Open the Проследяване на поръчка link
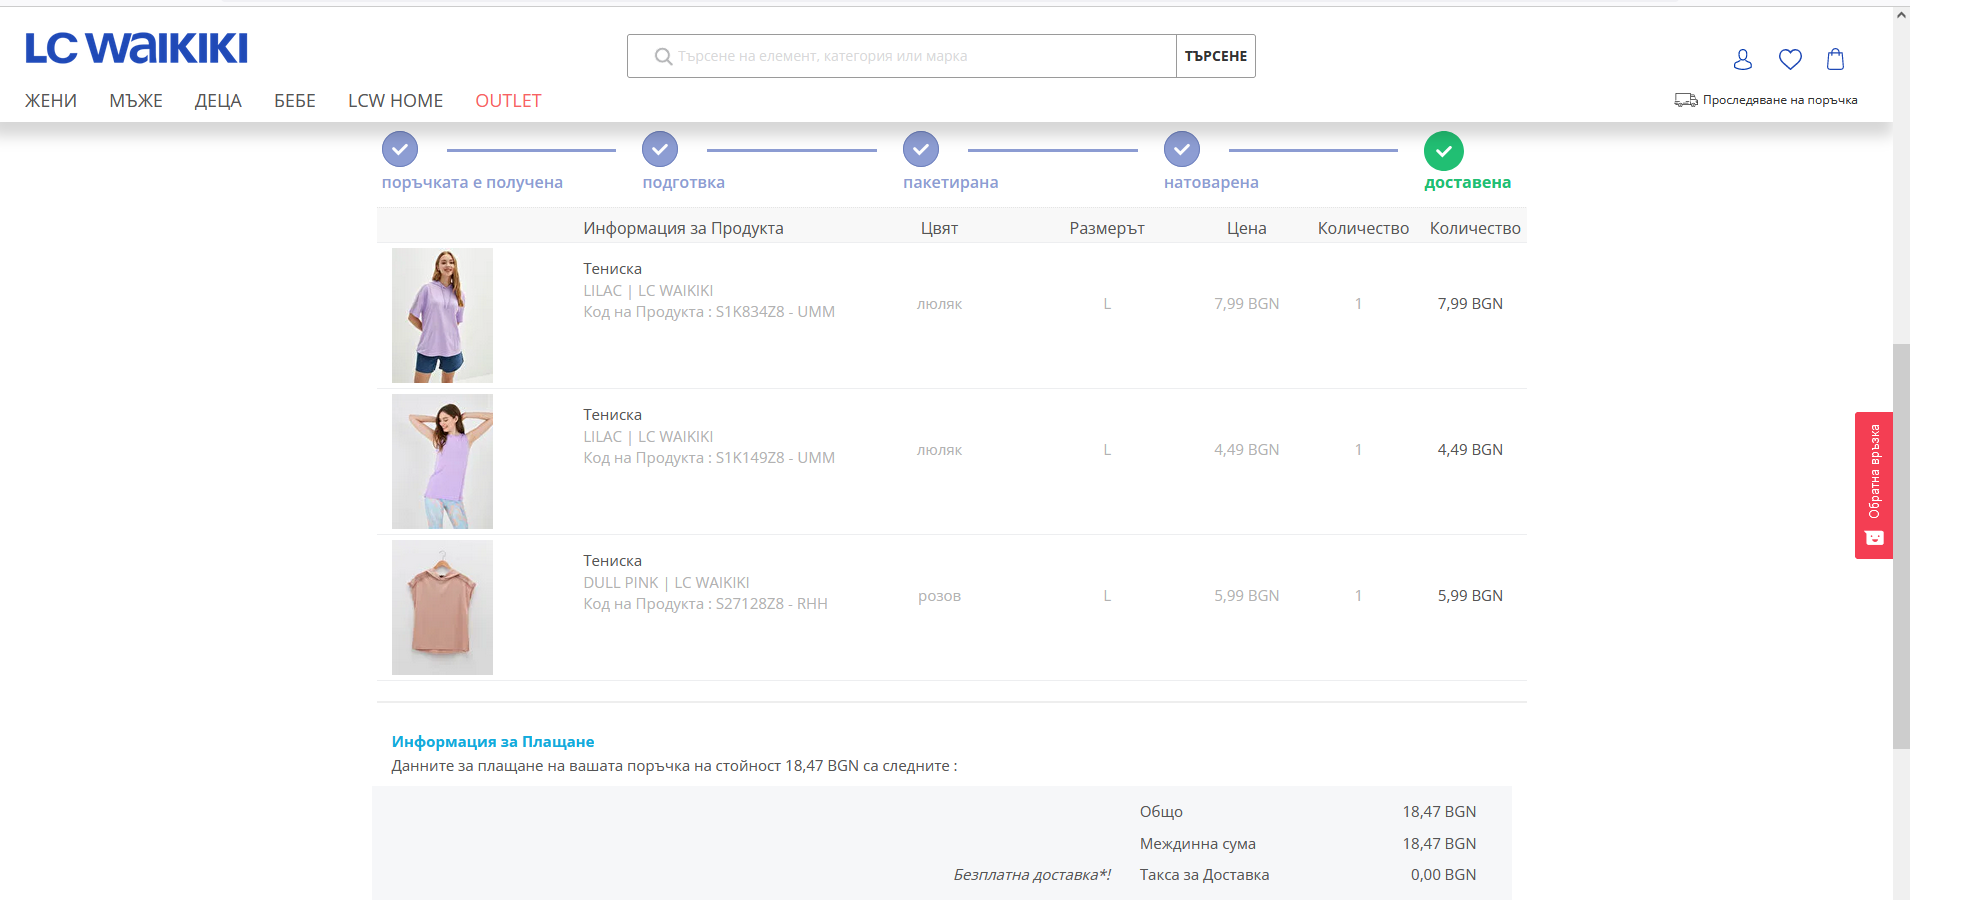 pyautogui.click(x=1767, y=100)
